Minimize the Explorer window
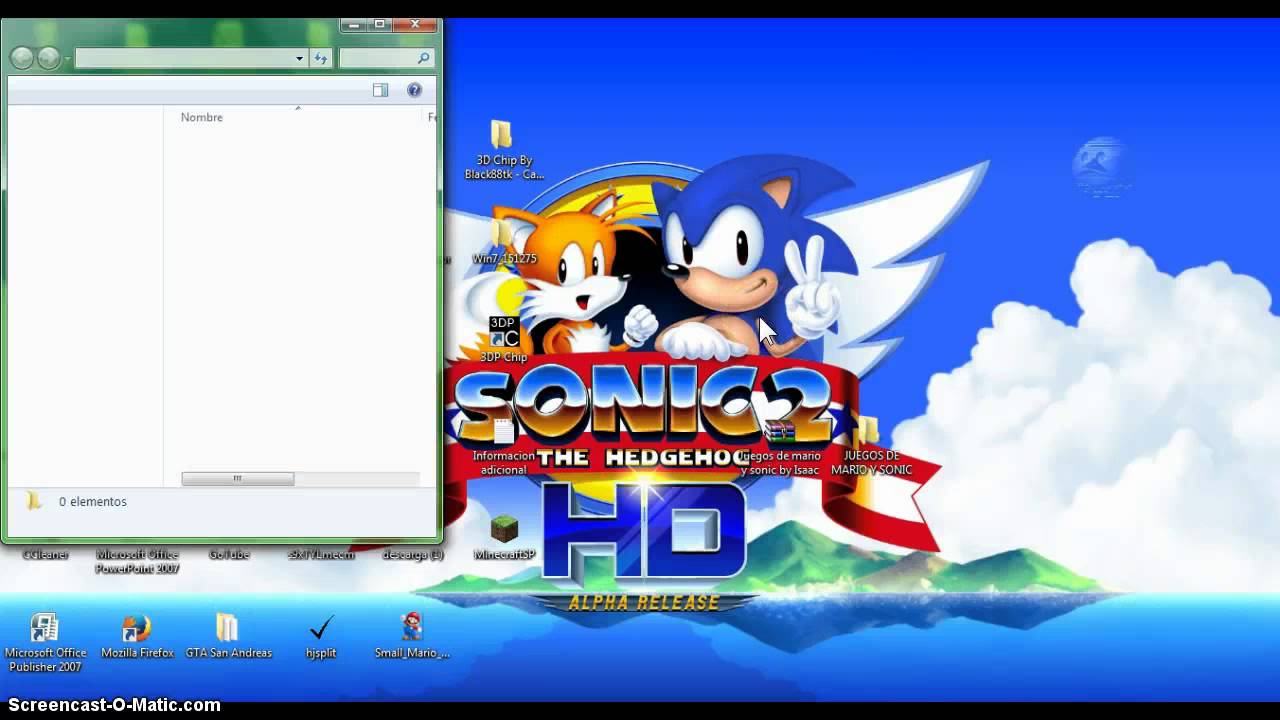1280x720 pixels. coord(354,24)
